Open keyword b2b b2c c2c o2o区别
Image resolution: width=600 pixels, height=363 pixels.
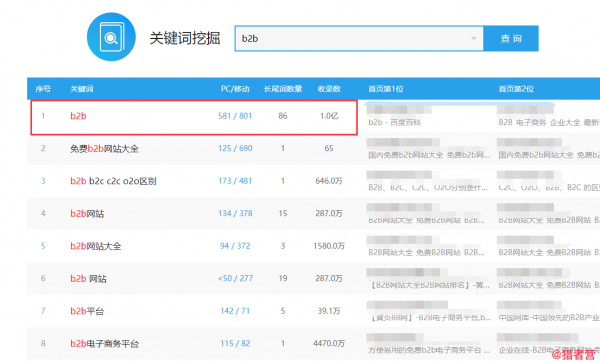(x=113, y=181)
